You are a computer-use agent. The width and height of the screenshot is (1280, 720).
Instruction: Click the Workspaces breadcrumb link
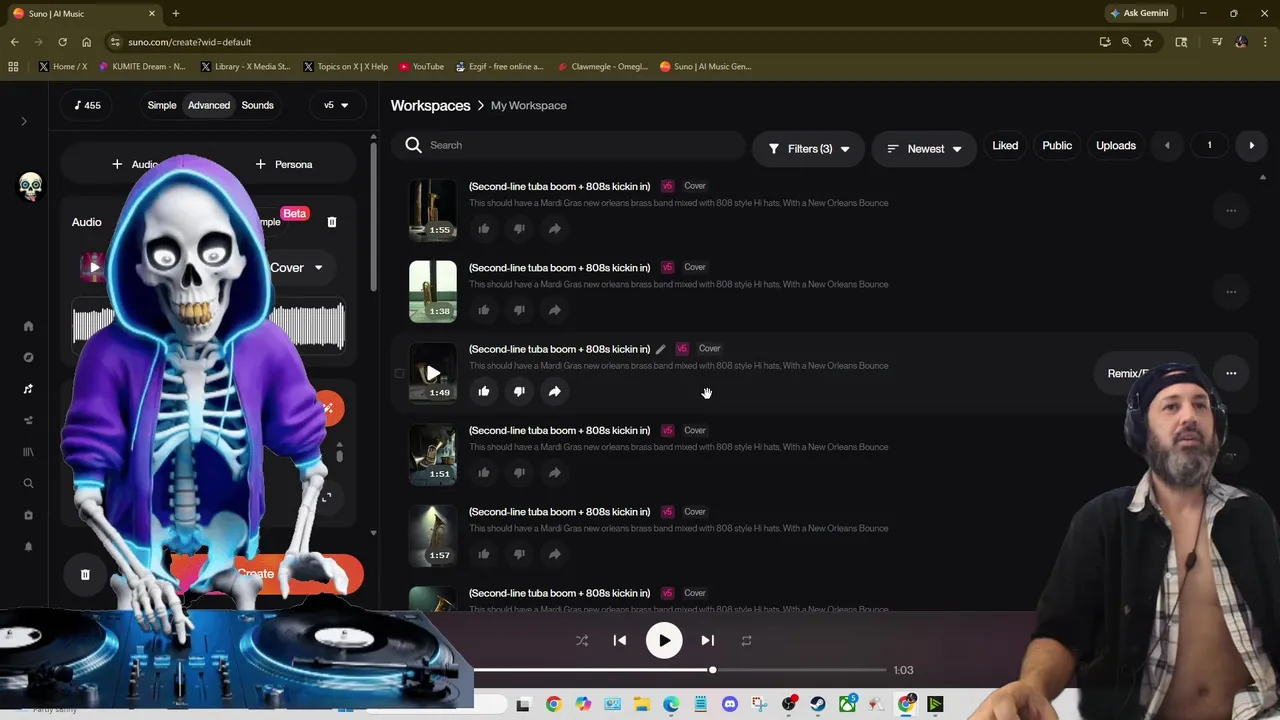430,105
